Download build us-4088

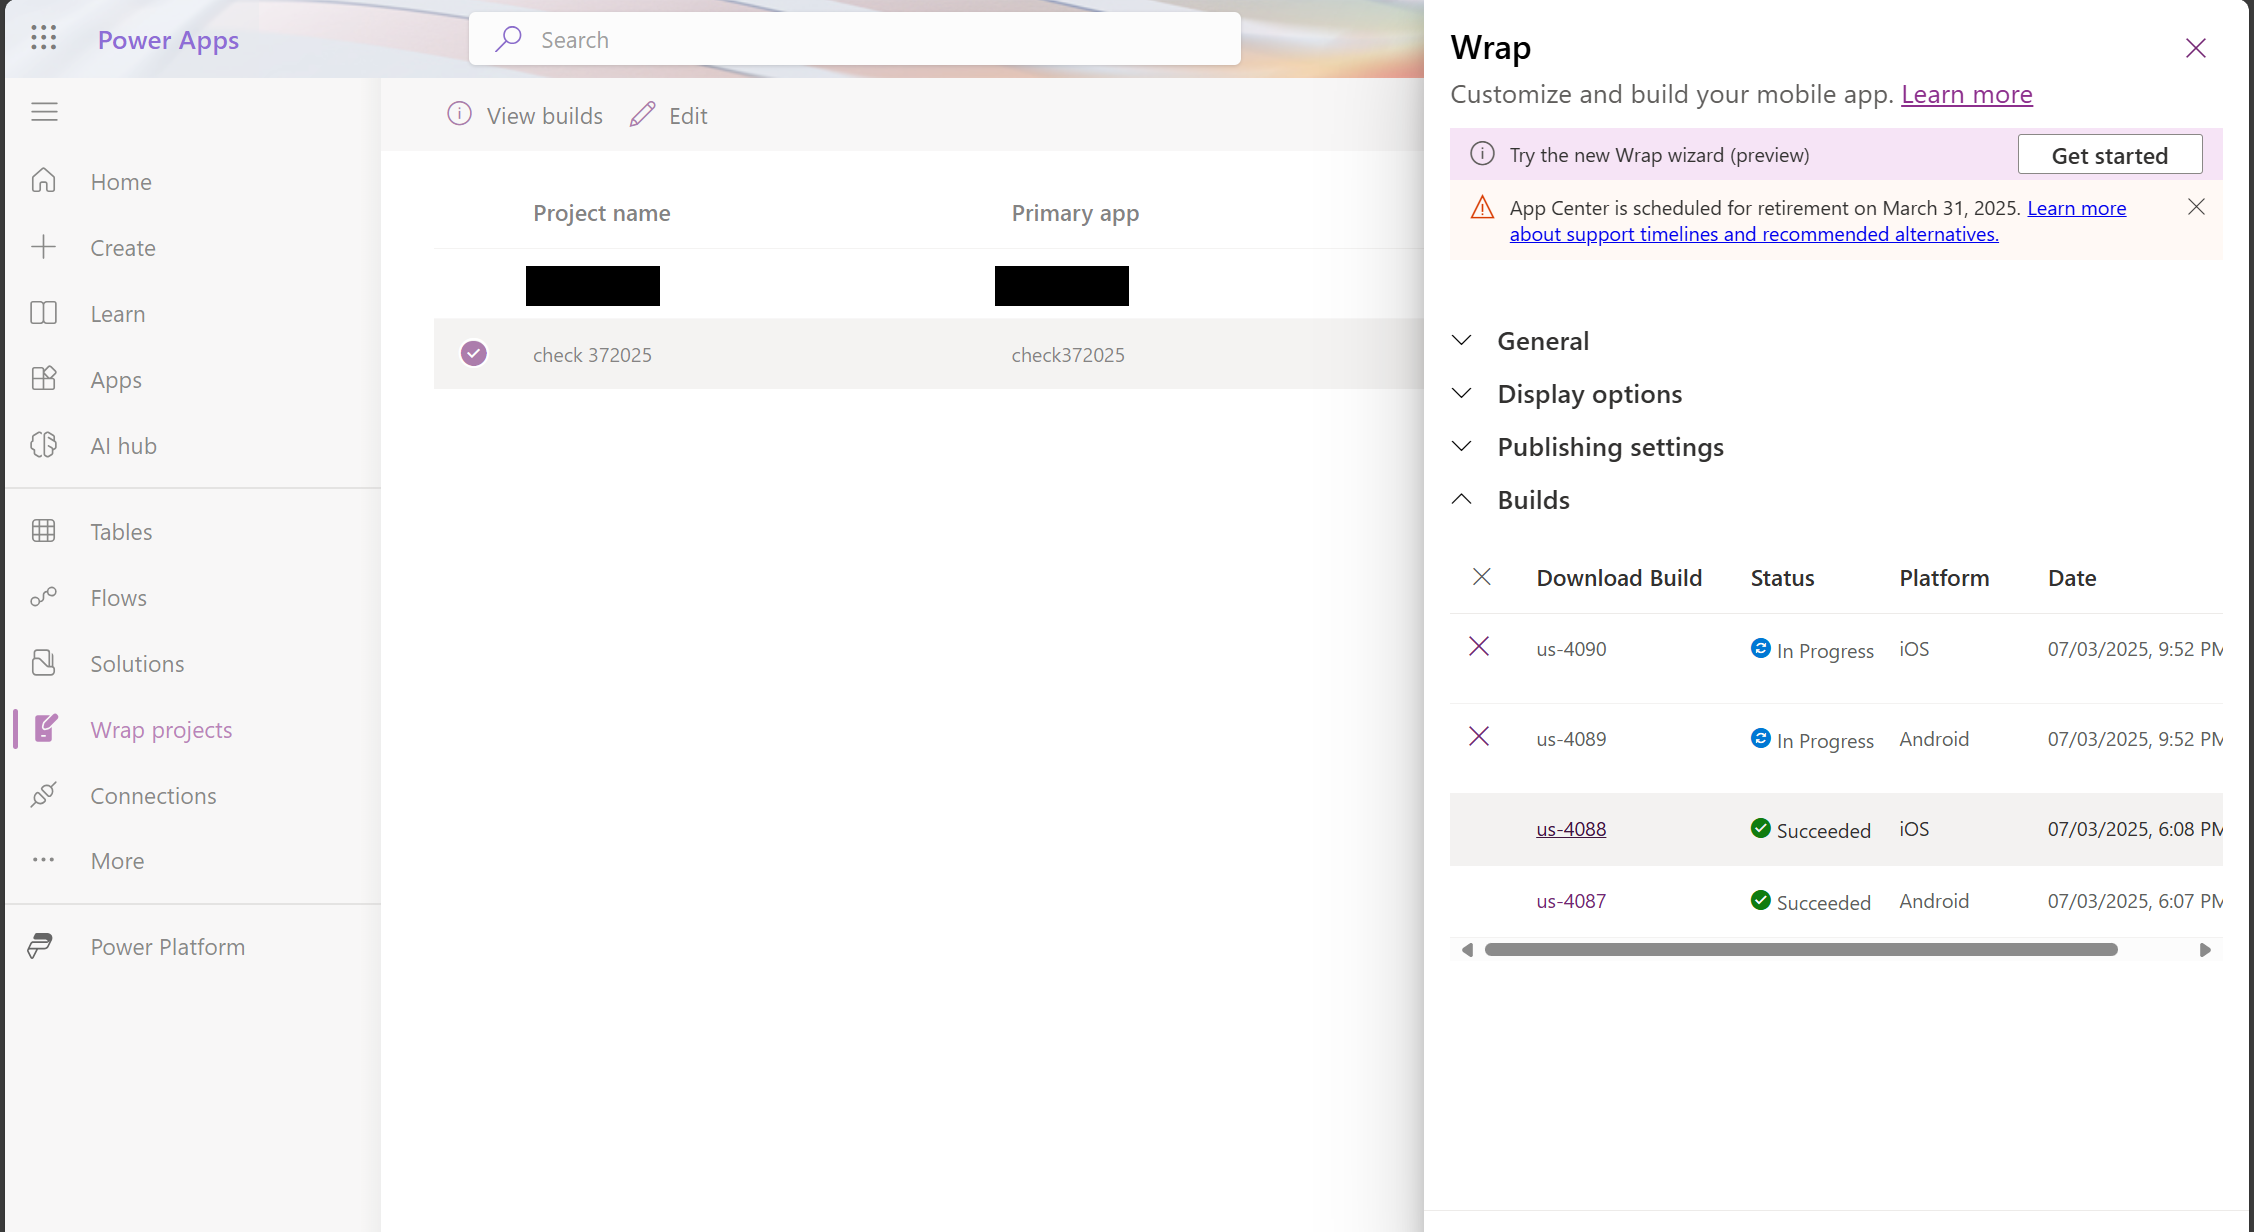click(x=1570, y=829)
